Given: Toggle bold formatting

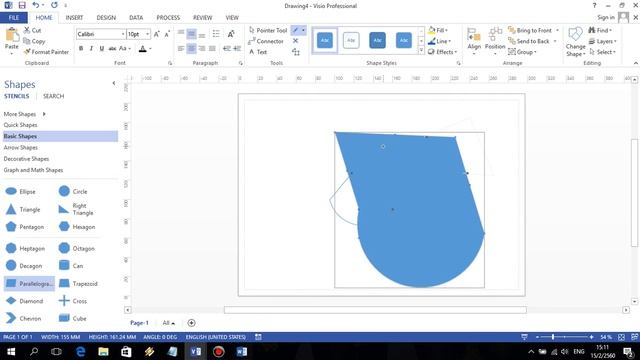Looking at the screenshot, I should [81, 49].
